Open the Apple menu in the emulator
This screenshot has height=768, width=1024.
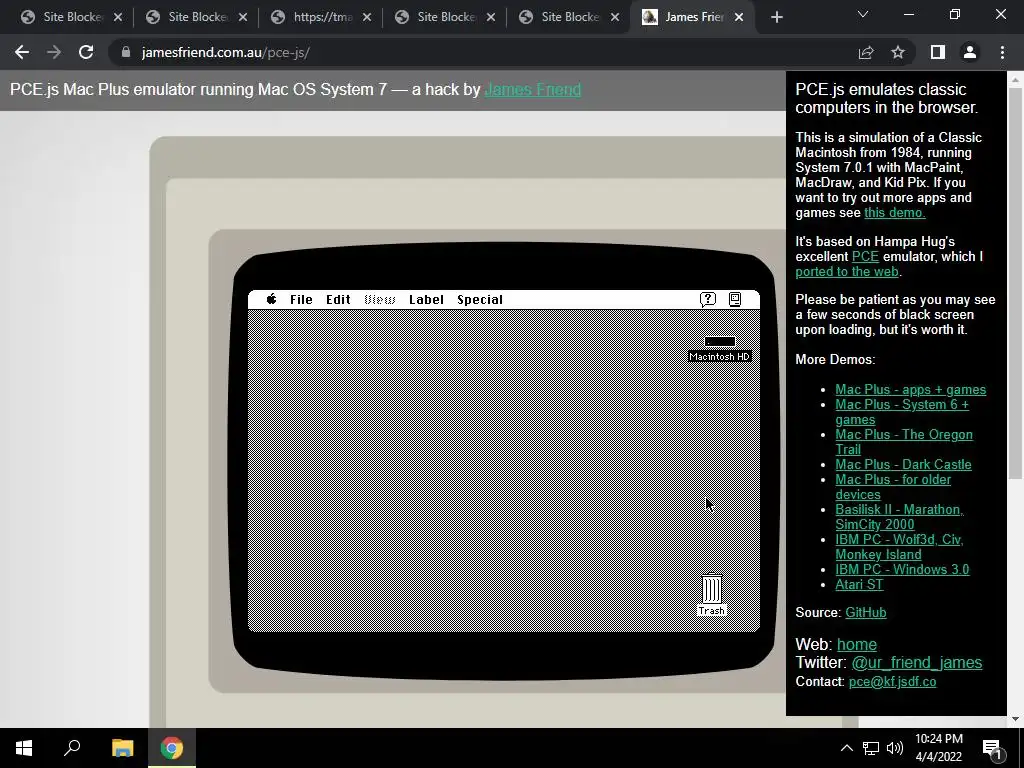pyautogui.click(x=271, y=299)
